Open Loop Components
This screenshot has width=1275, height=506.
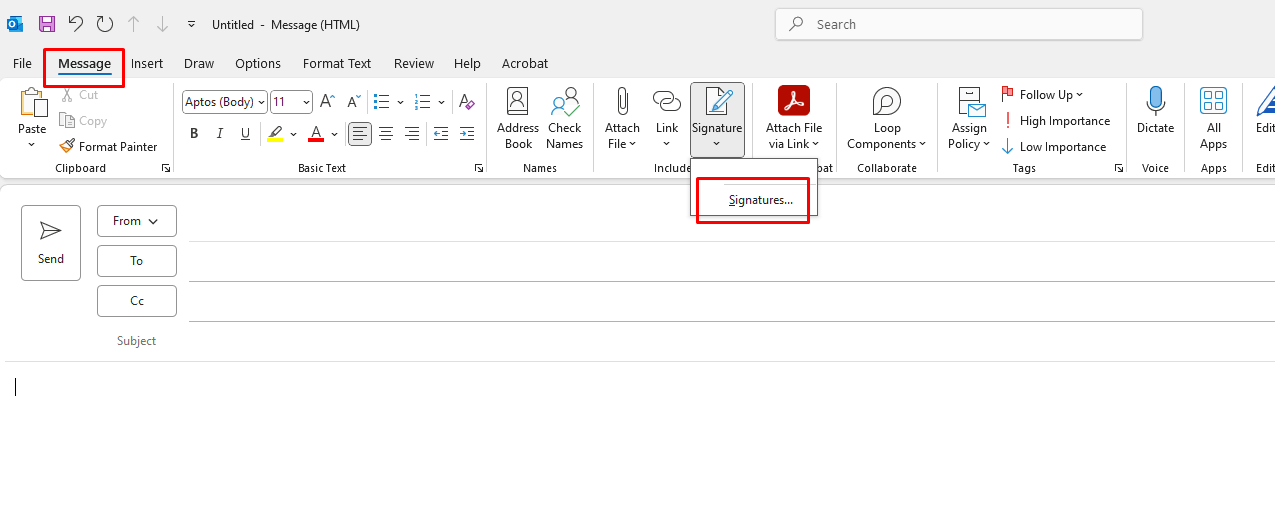coord(887,118)
